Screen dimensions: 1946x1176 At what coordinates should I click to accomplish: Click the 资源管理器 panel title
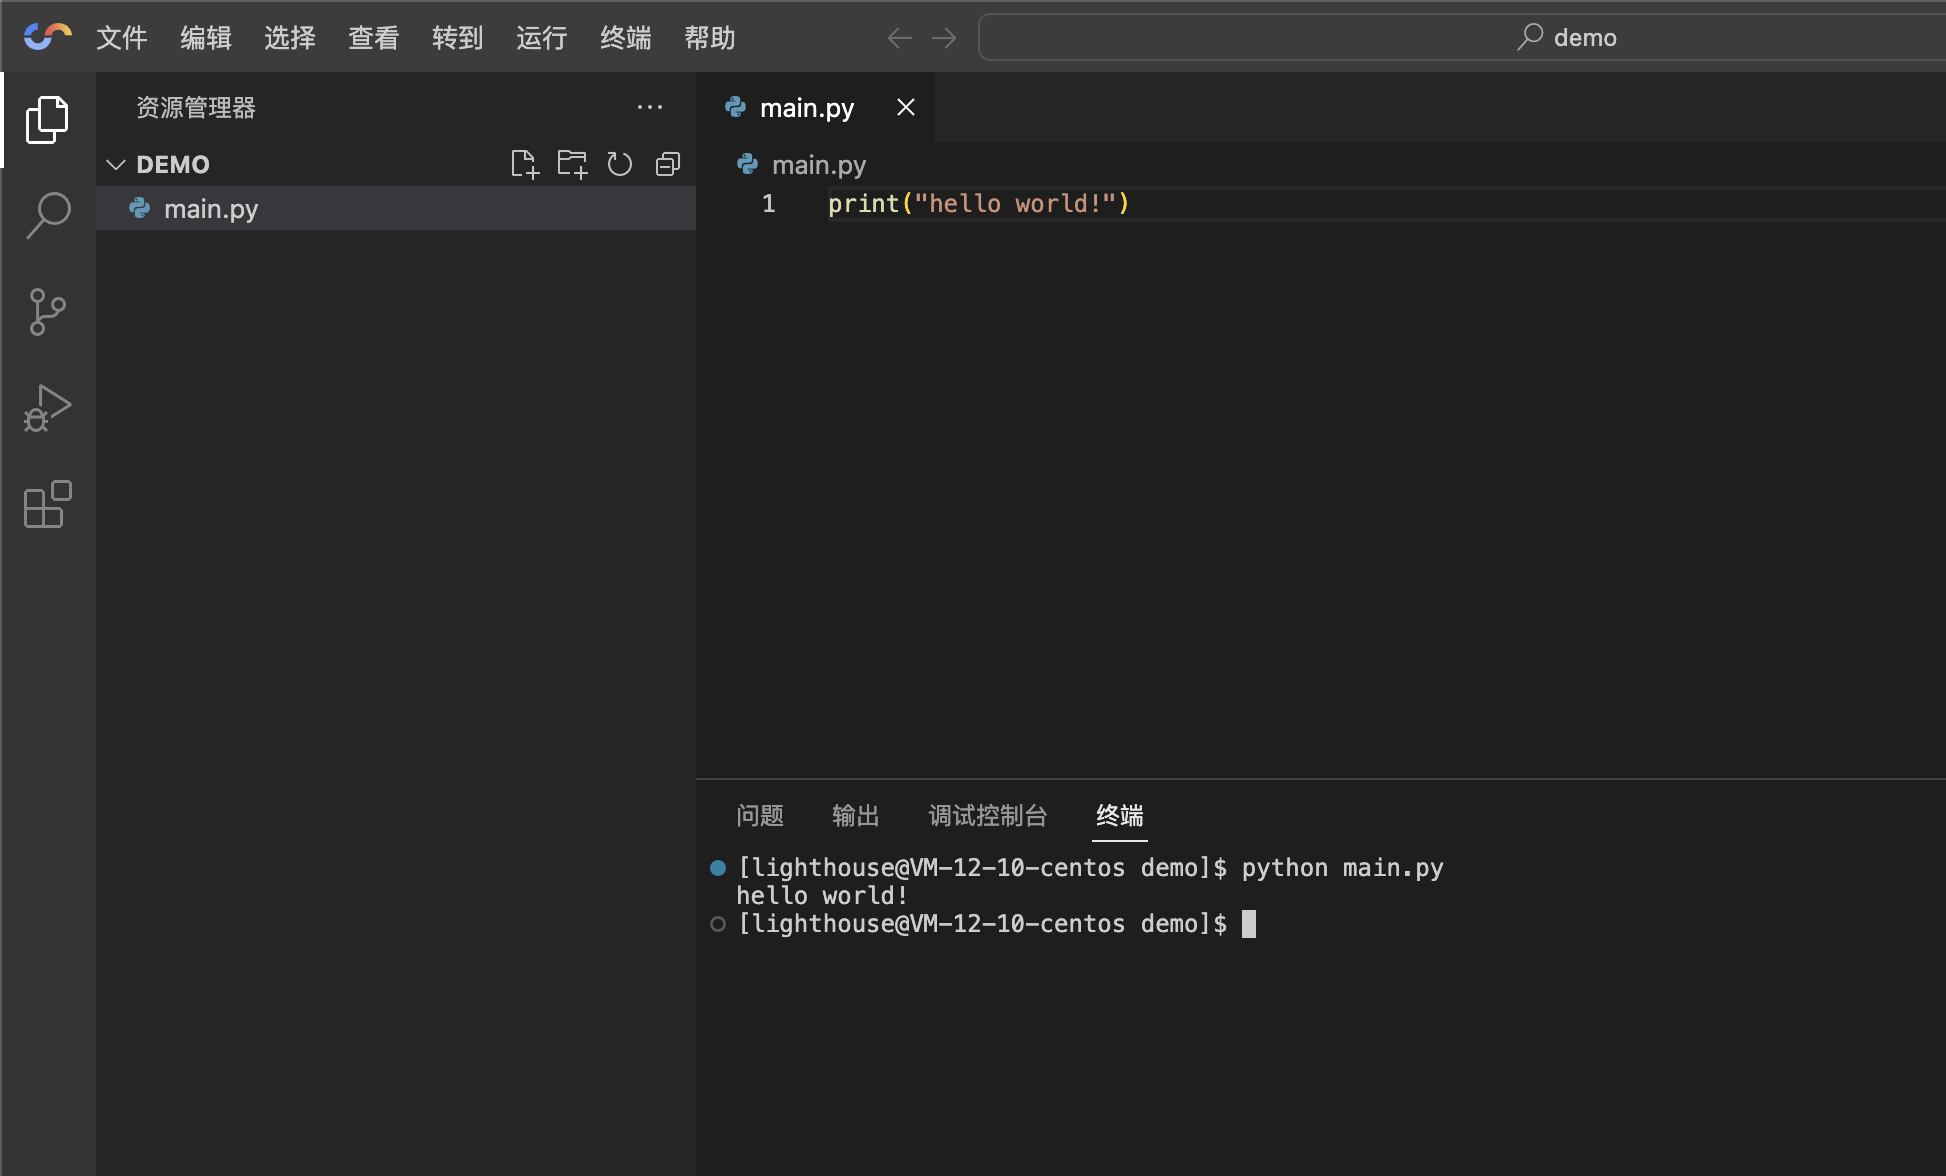coord(196,107)
